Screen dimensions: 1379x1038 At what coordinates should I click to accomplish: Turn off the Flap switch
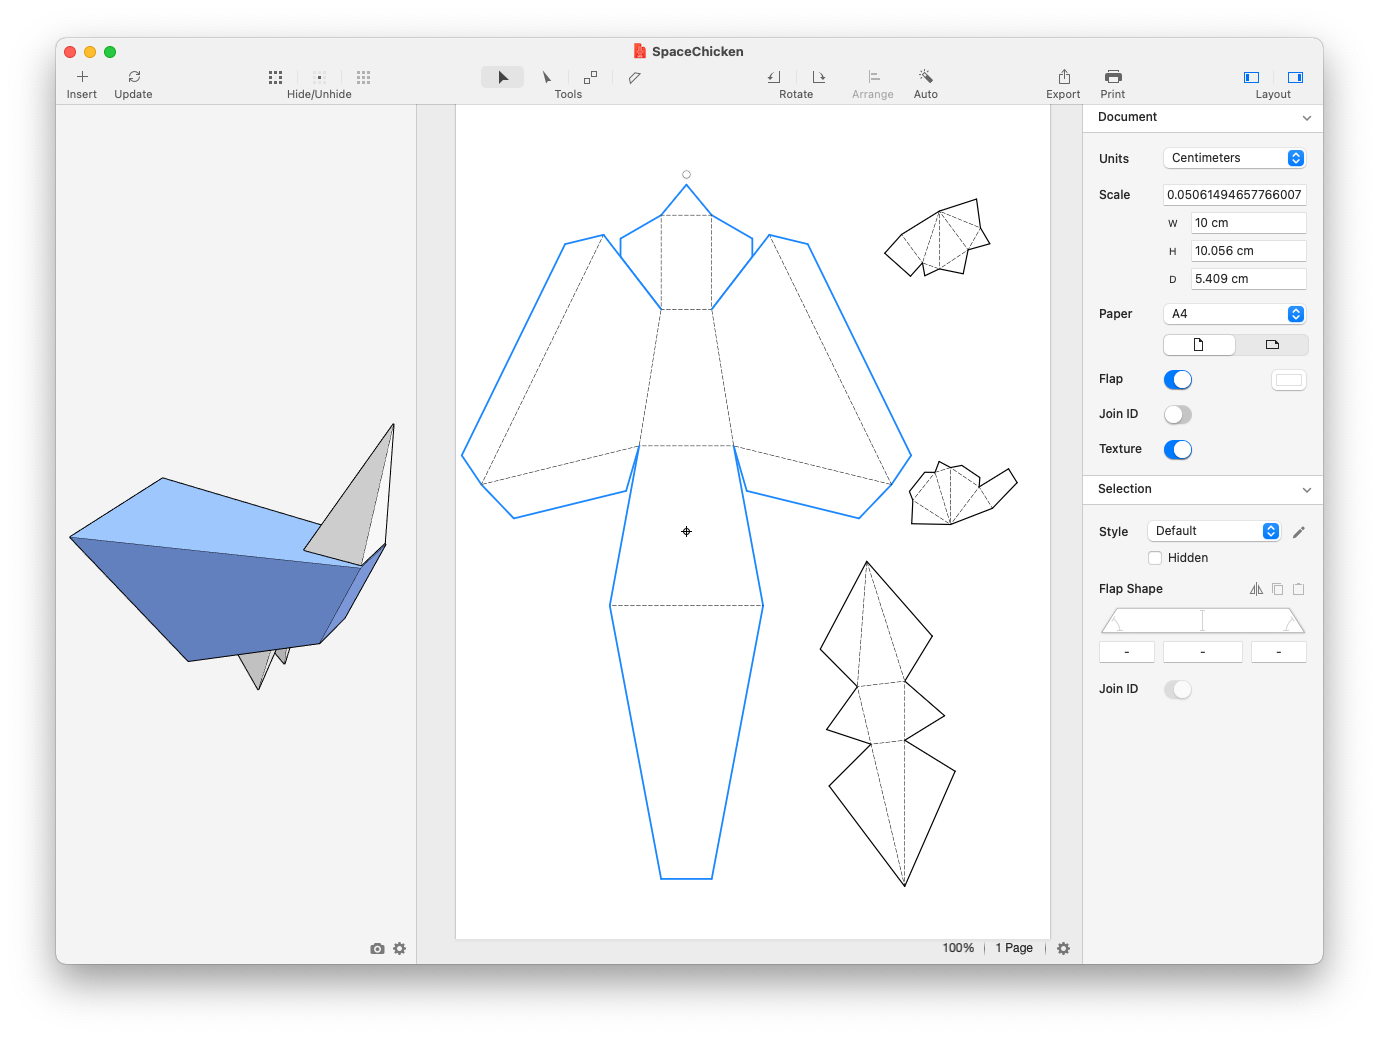tap(1178, 380)
